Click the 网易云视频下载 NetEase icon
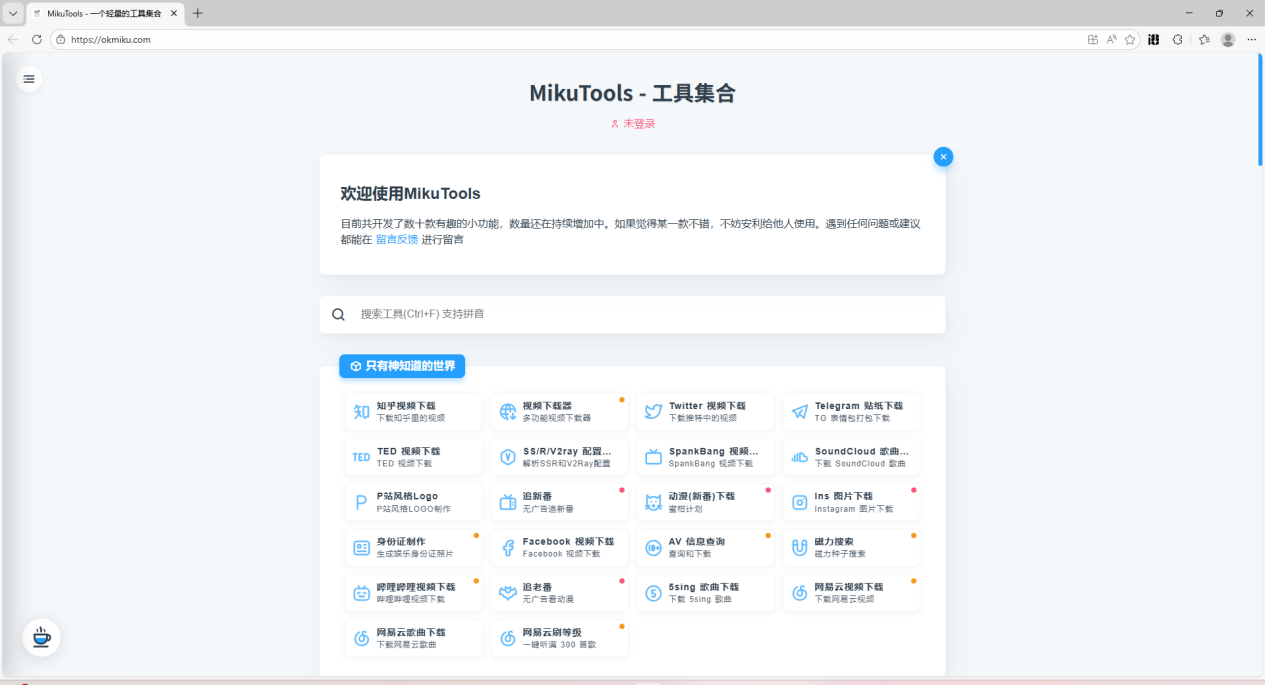Image resolution: width=1265 pixels, height=685 pixels. click(x=800, y=593)
